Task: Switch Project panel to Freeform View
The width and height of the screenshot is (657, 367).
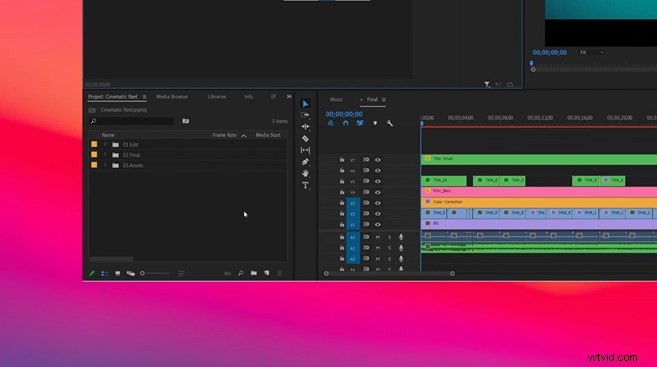Action: pos(131,273)
